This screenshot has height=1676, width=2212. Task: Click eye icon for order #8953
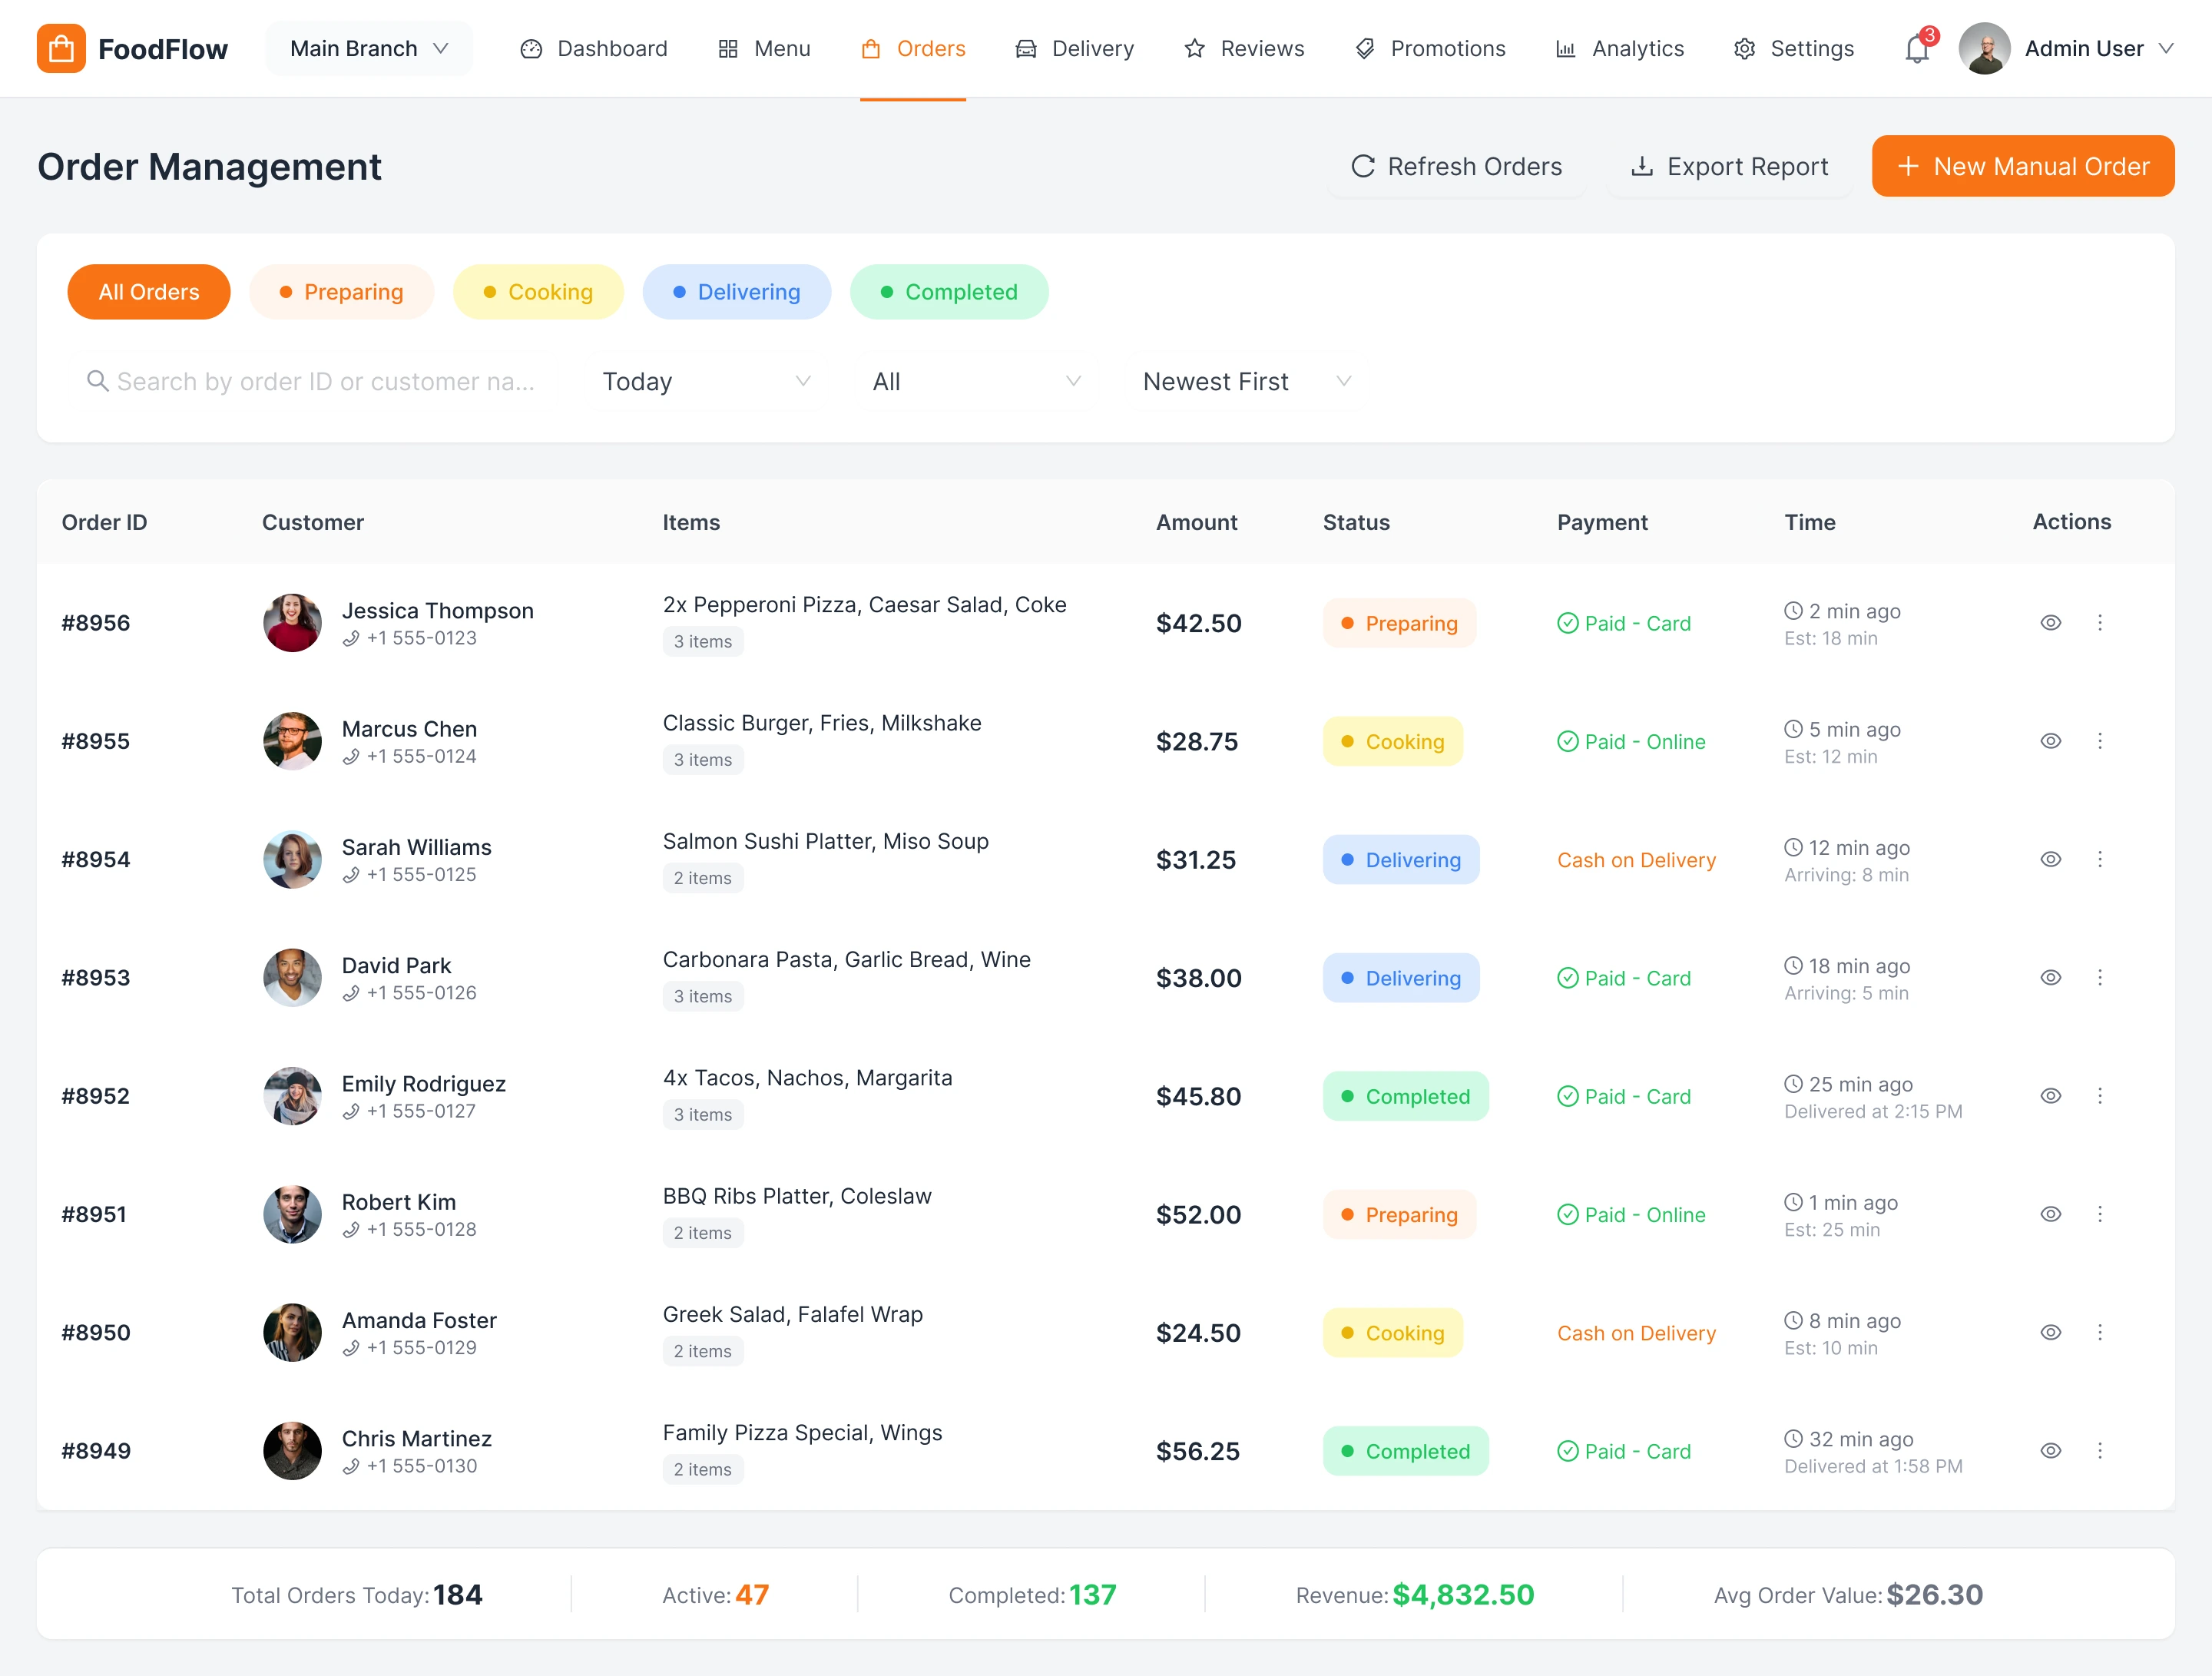[2050, 978]
